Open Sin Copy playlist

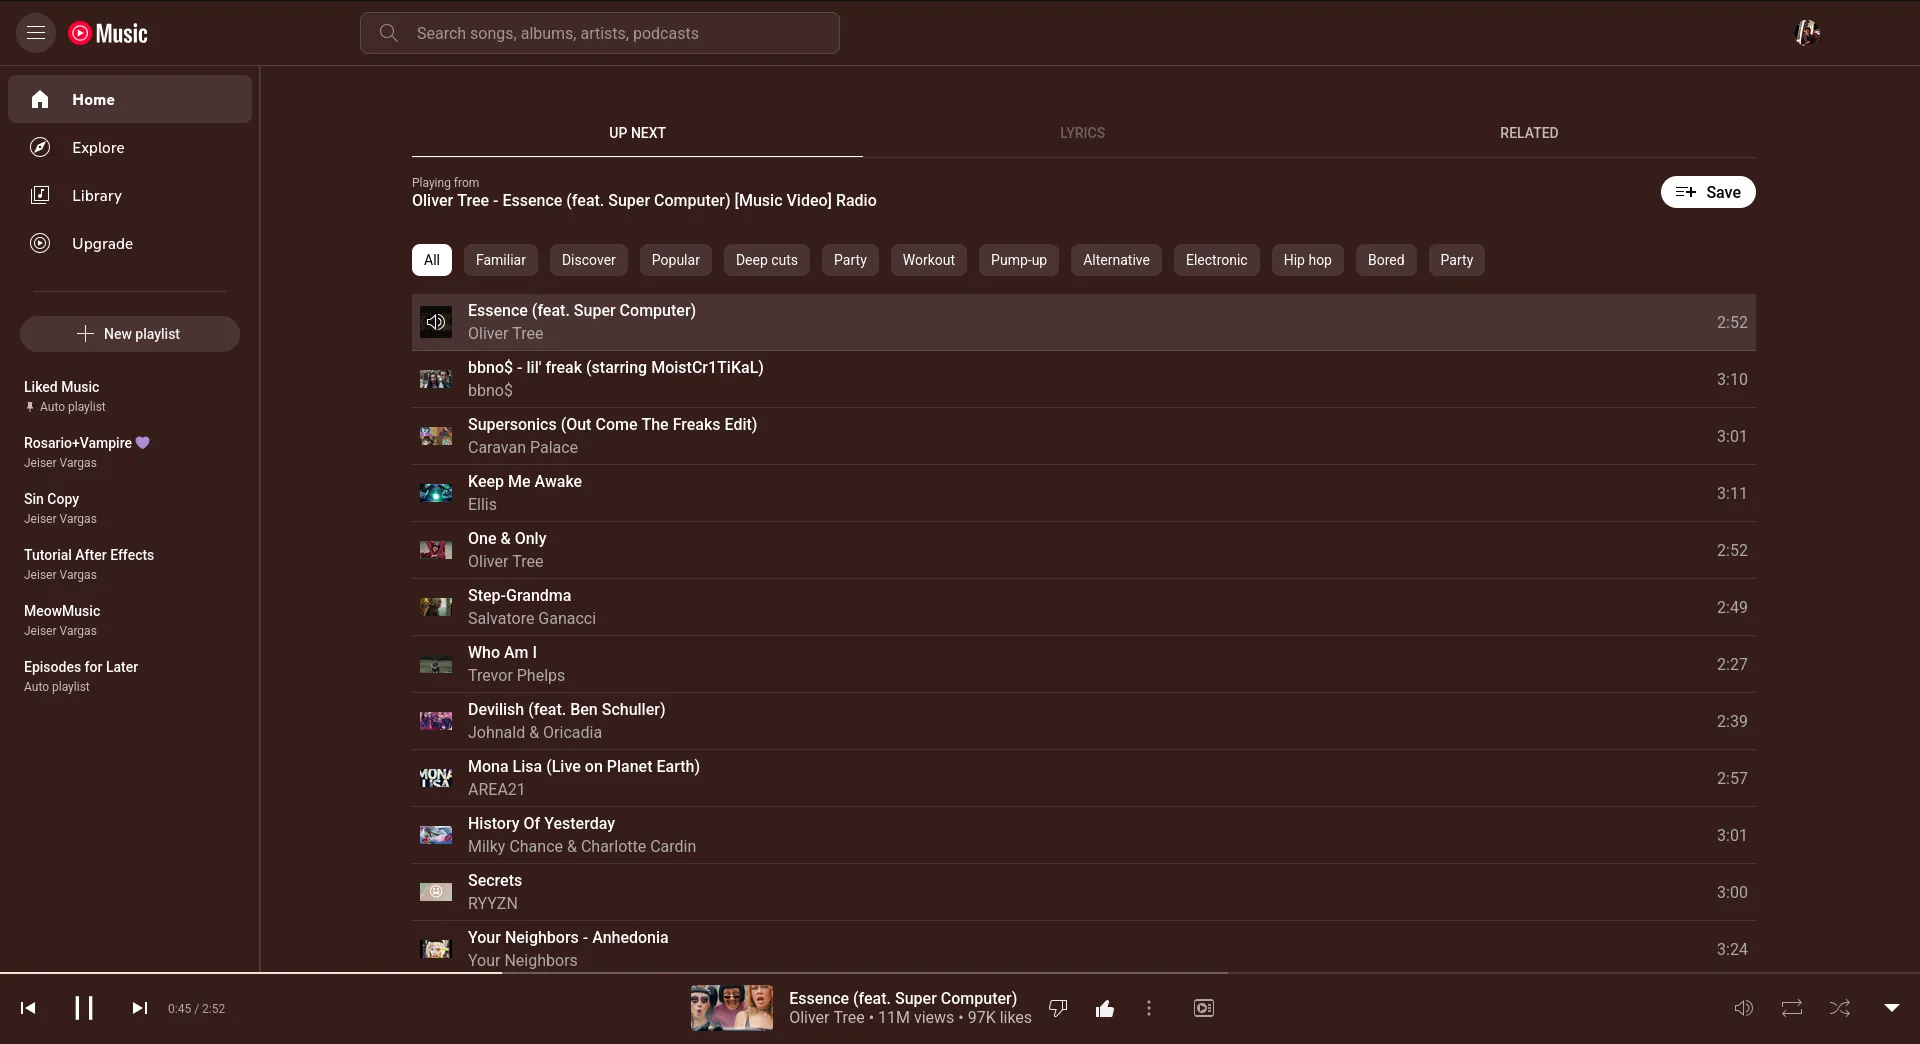(130, 508)
